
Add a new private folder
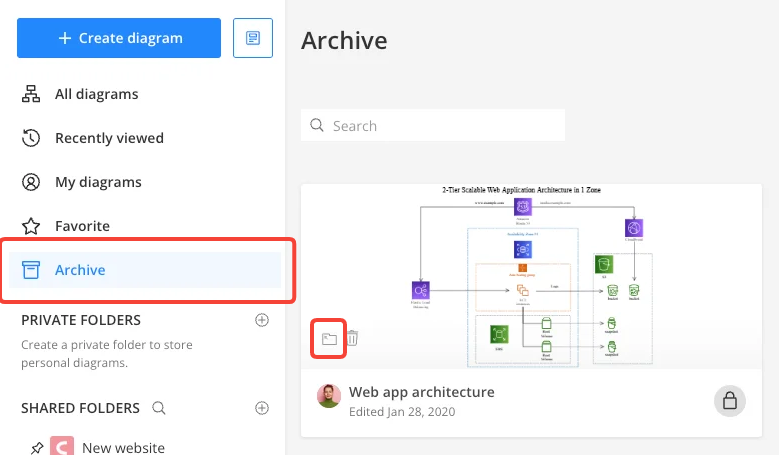coord(262,320)
